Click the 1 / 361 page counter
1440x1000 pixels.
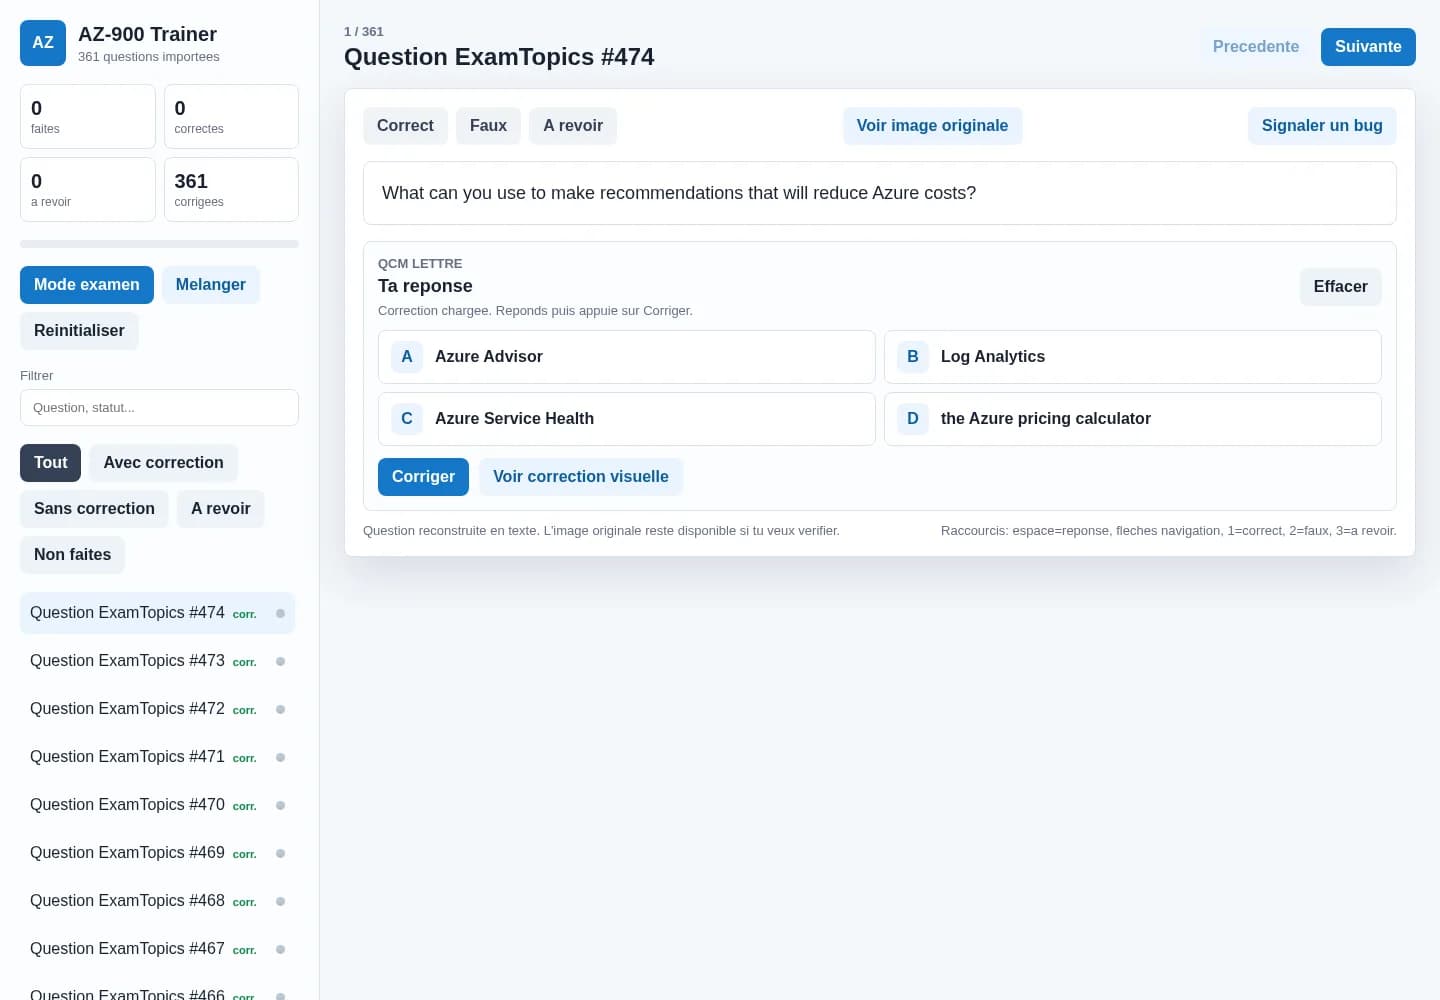[x=364, y=32]
